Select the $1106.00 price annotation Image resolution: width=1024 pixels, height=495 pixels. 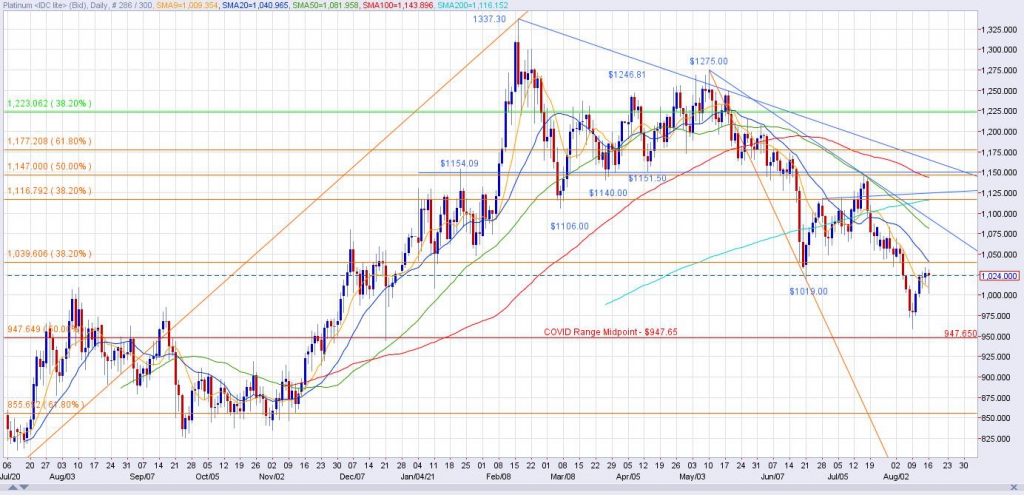(569, 226)
